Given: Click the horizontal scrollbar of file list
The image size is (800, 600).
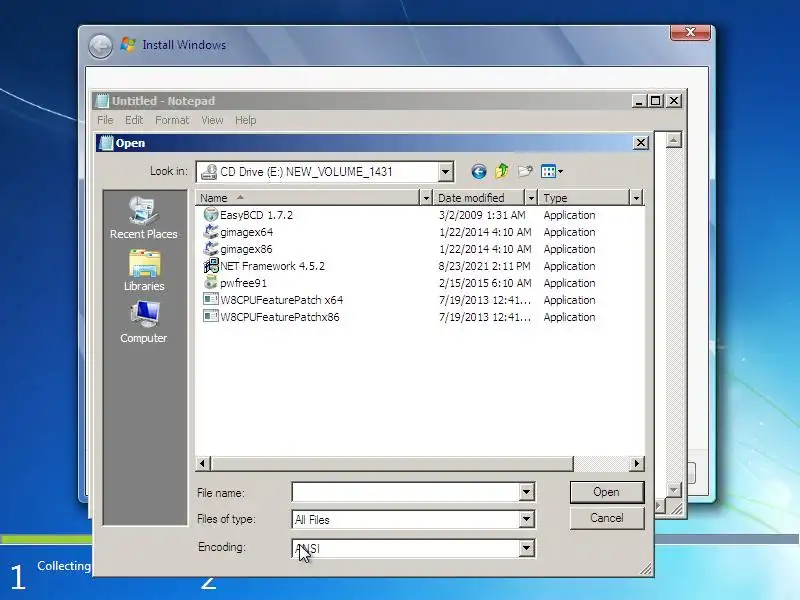Looking at the screenshot, I should click(x=392, y=463).
